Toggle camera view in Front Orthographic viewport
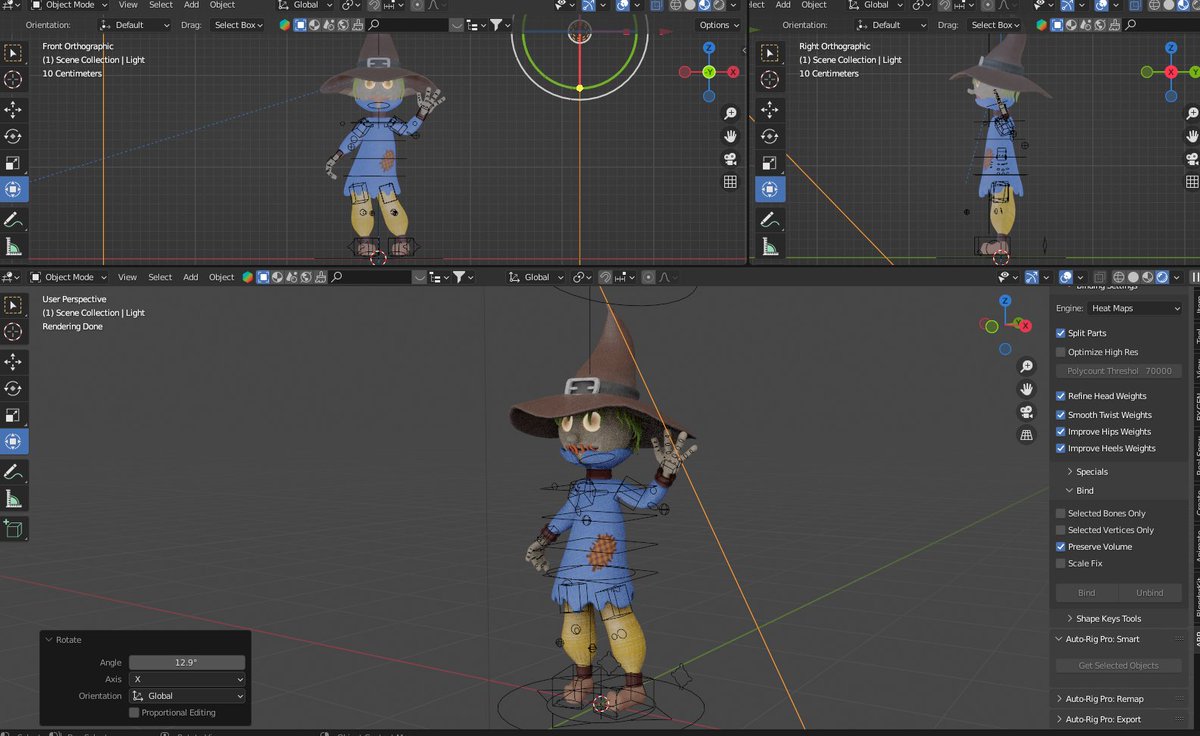Image resolution: width=1200 pixels, height=736 pixels. 731,159
